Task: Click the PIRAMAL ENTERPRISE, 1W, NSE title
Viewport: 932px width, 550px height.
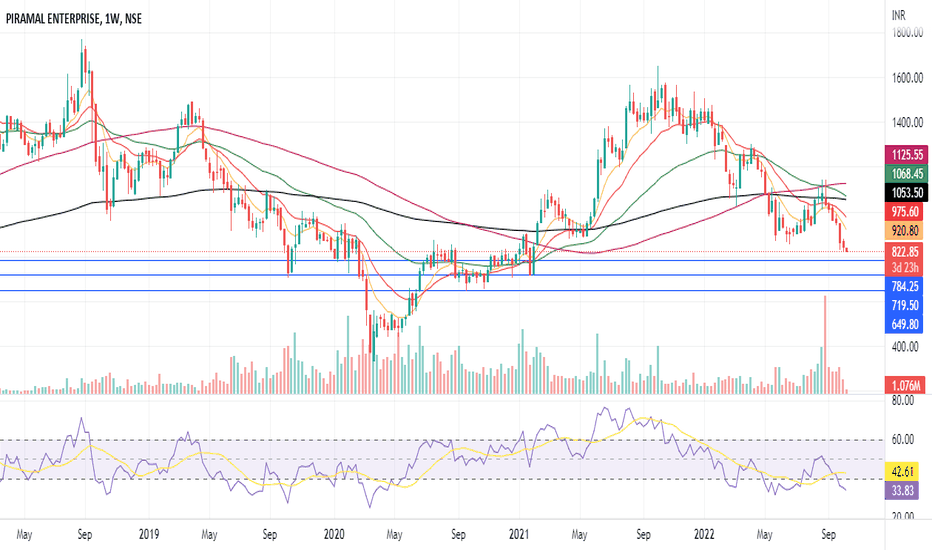Action: click(74, 19)
